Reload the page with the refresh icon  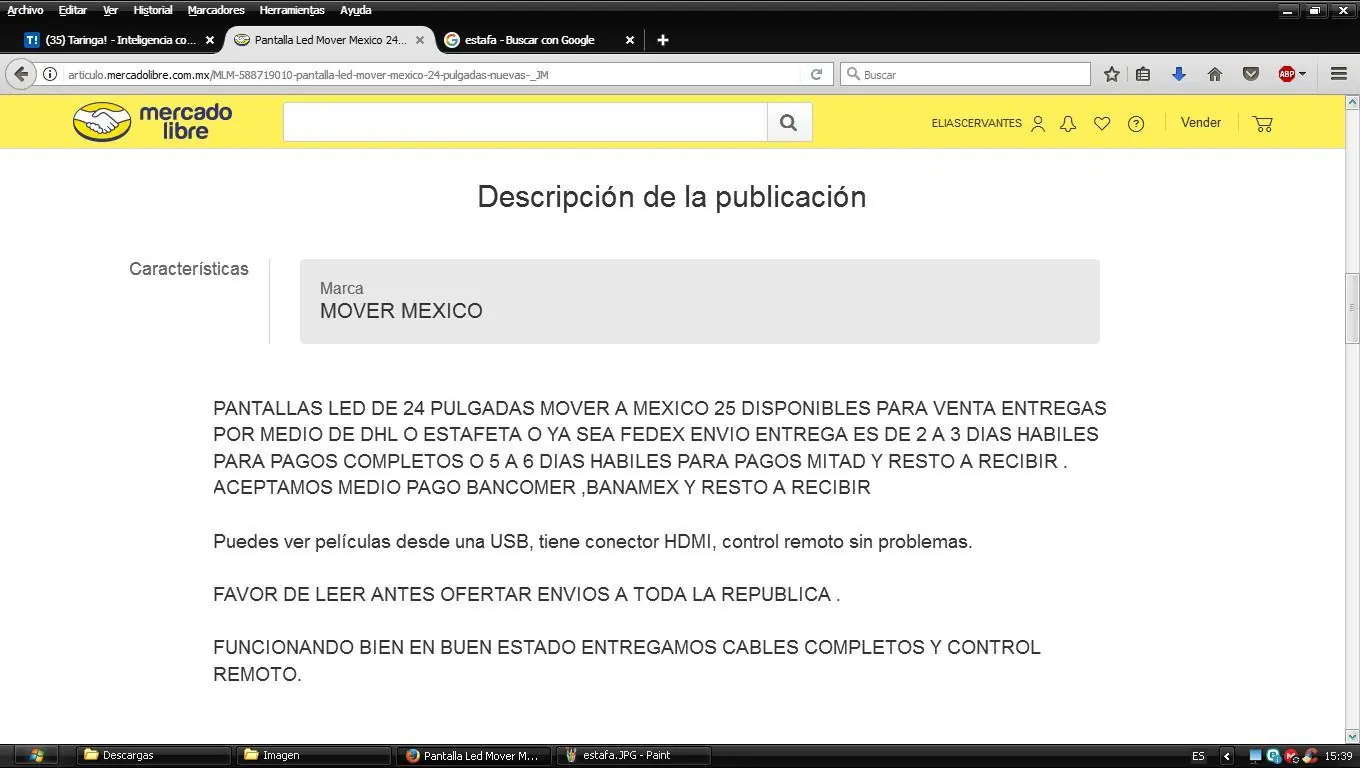(816, 74)
